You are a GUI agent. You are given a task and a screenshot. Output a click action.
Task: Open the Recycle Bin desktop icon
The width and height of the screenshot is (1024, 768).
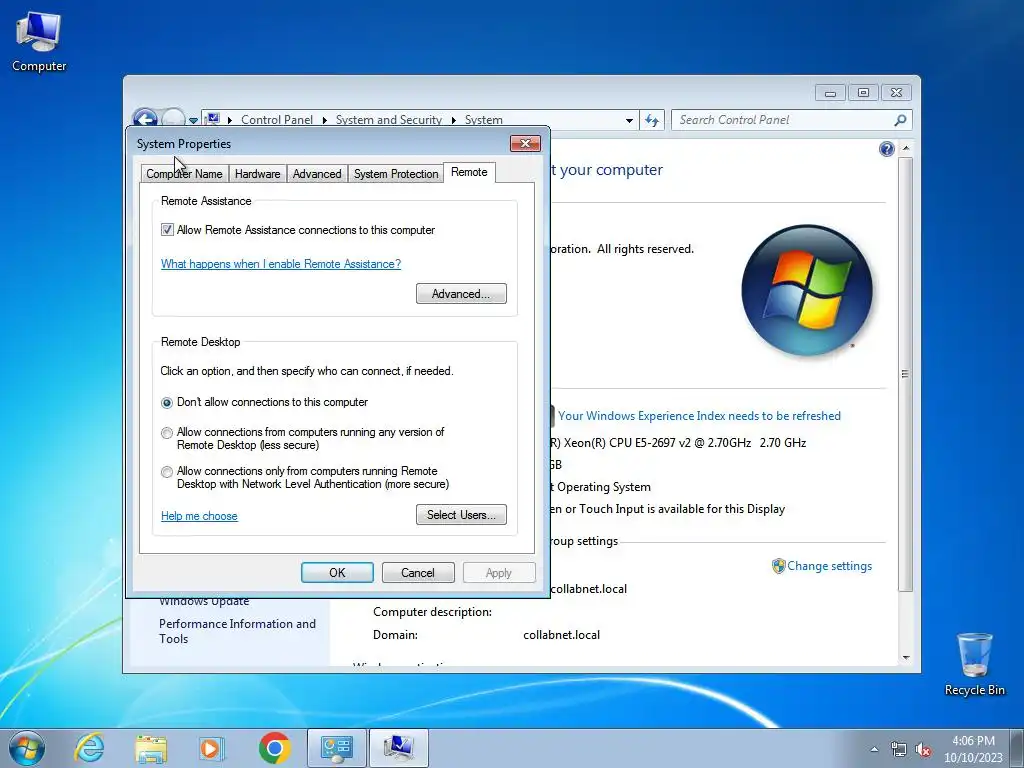click(974, 664)
